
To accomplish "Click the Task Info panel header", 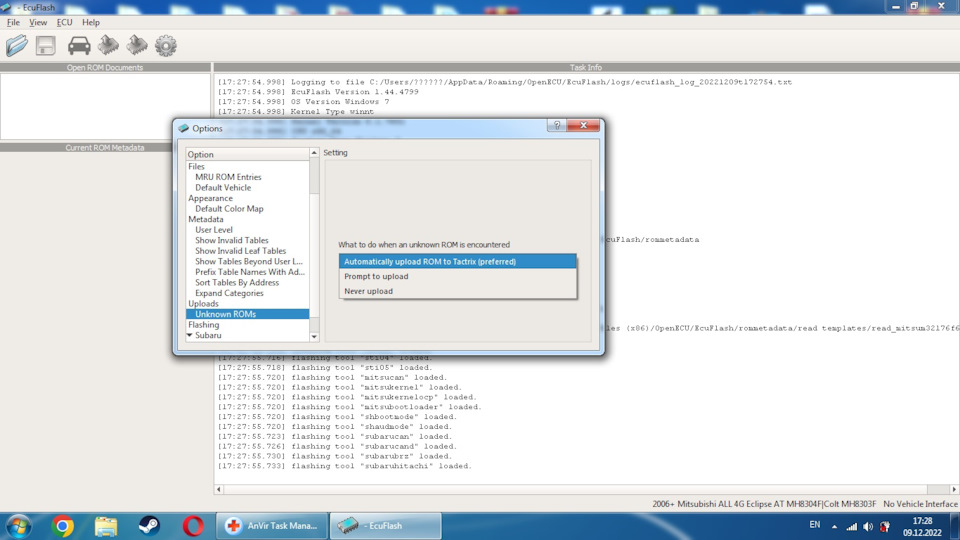I will click(586, 67).
